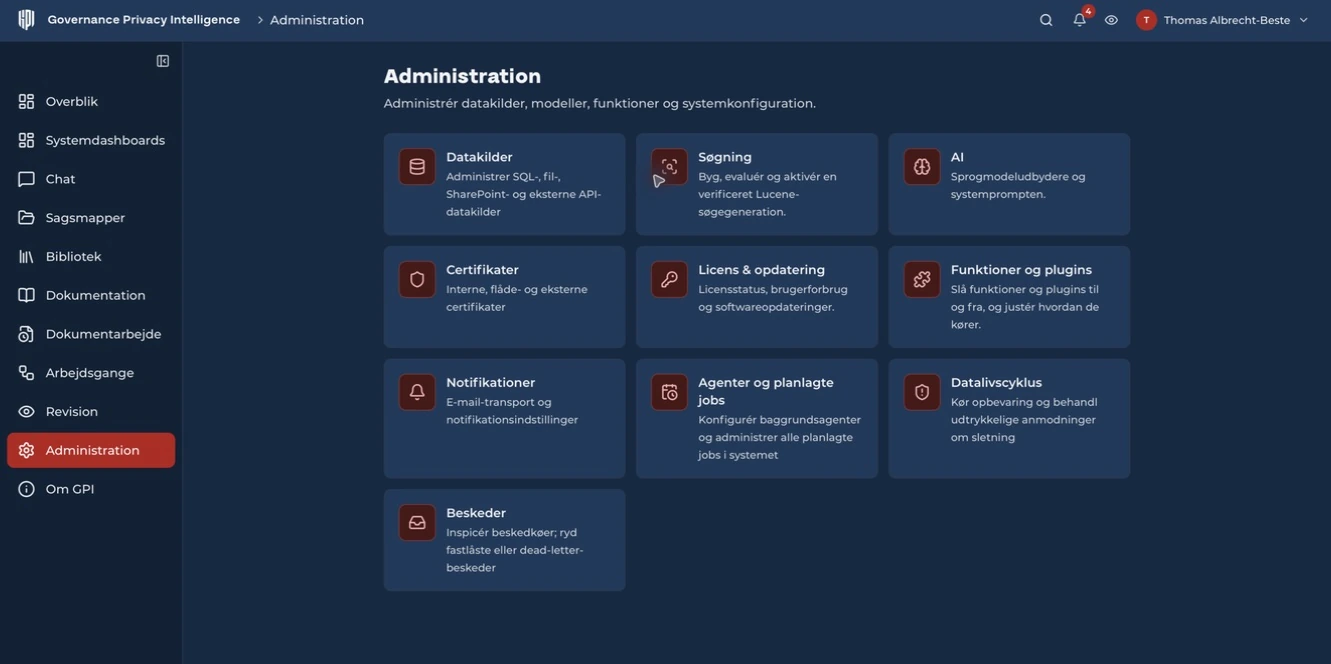
Task: Go to Overblik in sidebar
Action: click(x=72, y=101)
